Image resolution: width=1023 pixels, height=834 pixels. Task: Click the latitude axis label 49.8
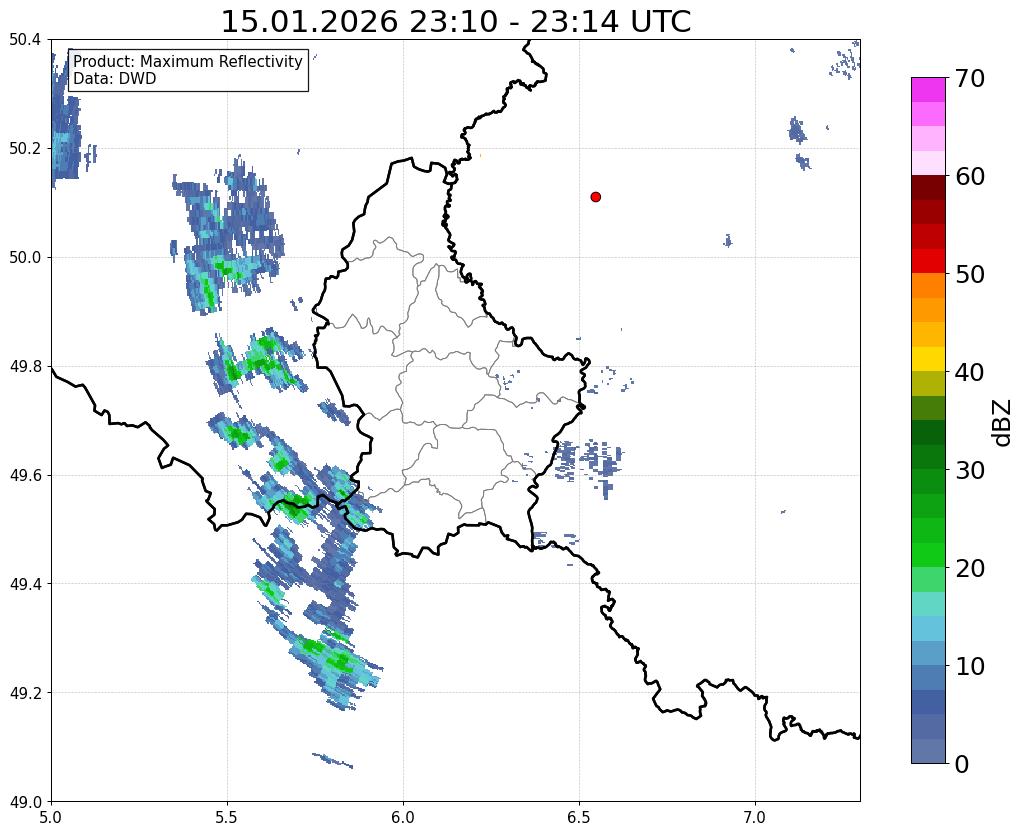pos(25,367)
